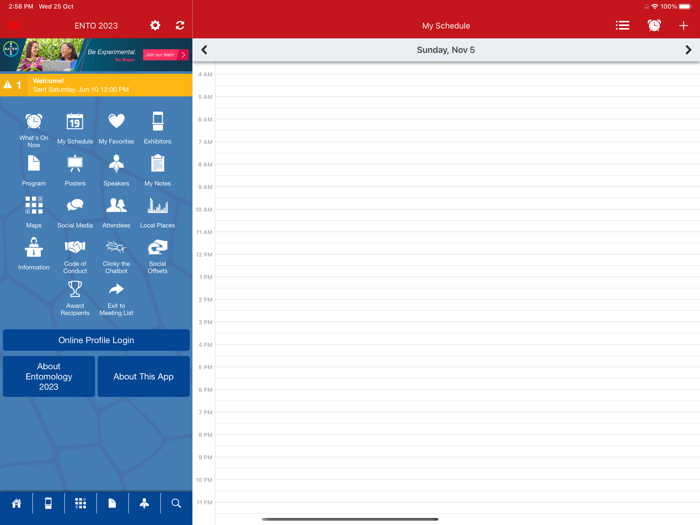Tap the 6 AM time slot
The image size is (700, 525).
[457, 130]
